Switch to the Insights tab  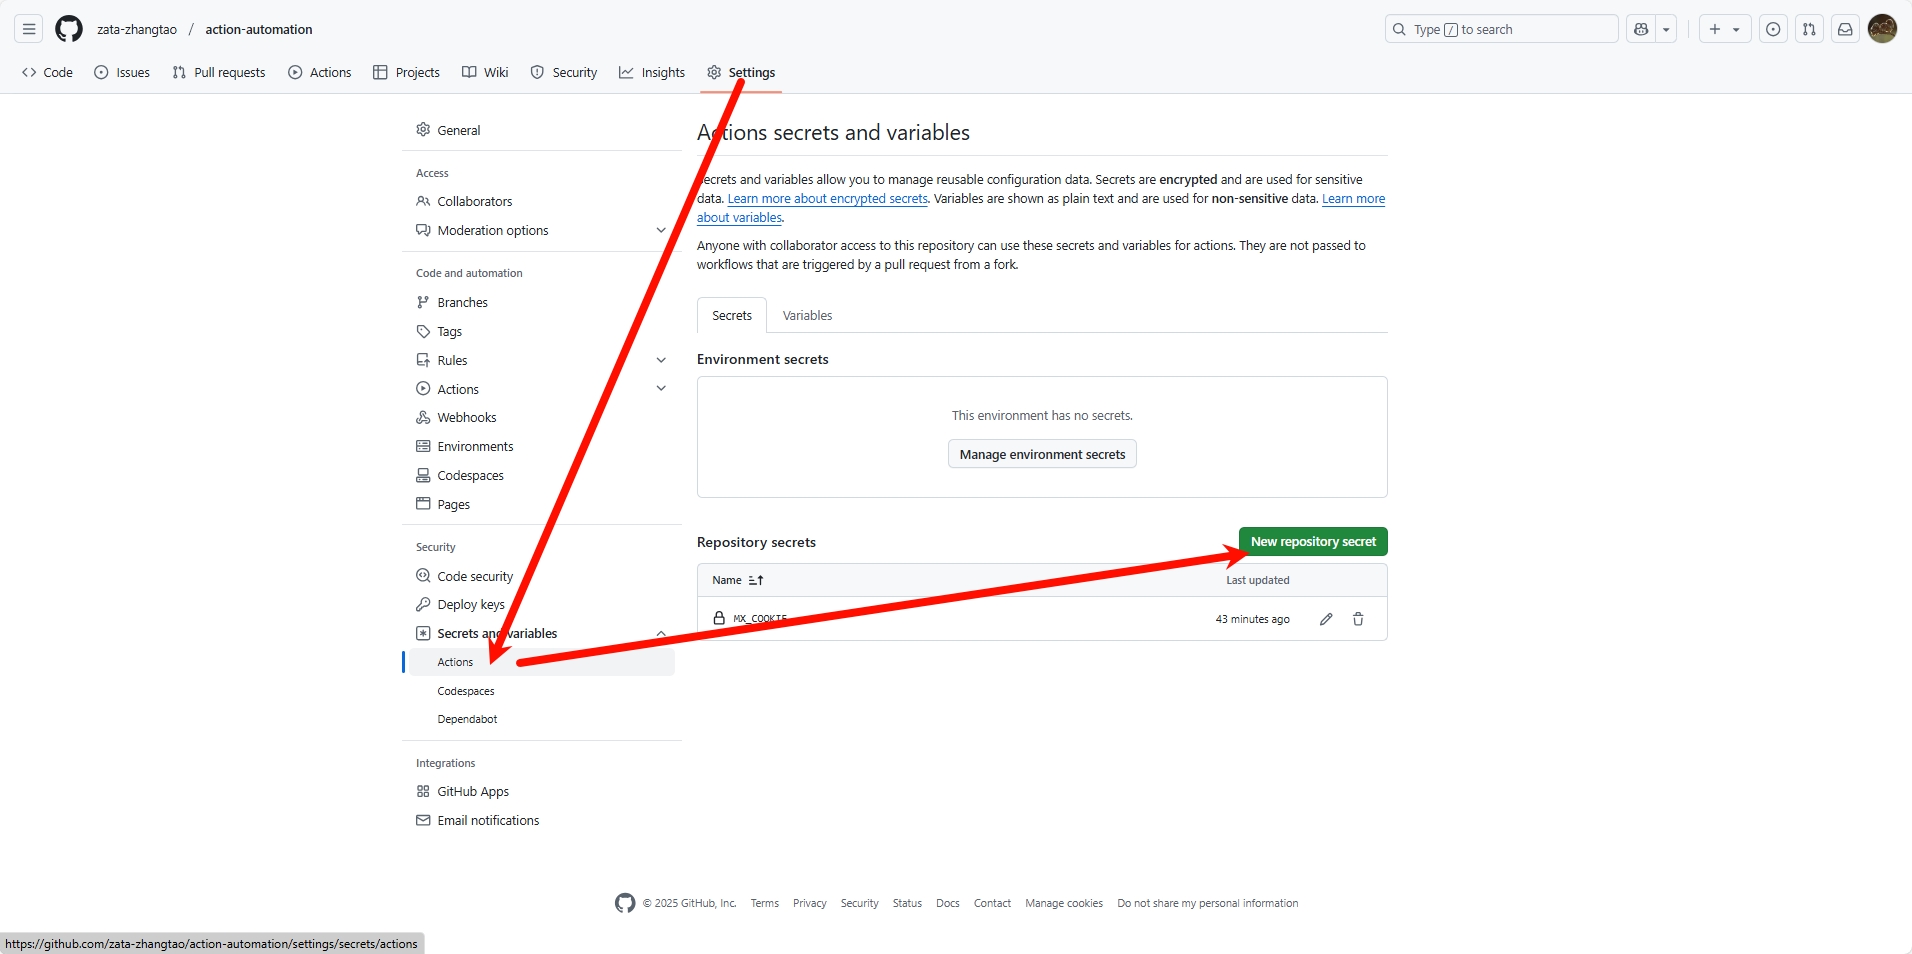(652, 72)
